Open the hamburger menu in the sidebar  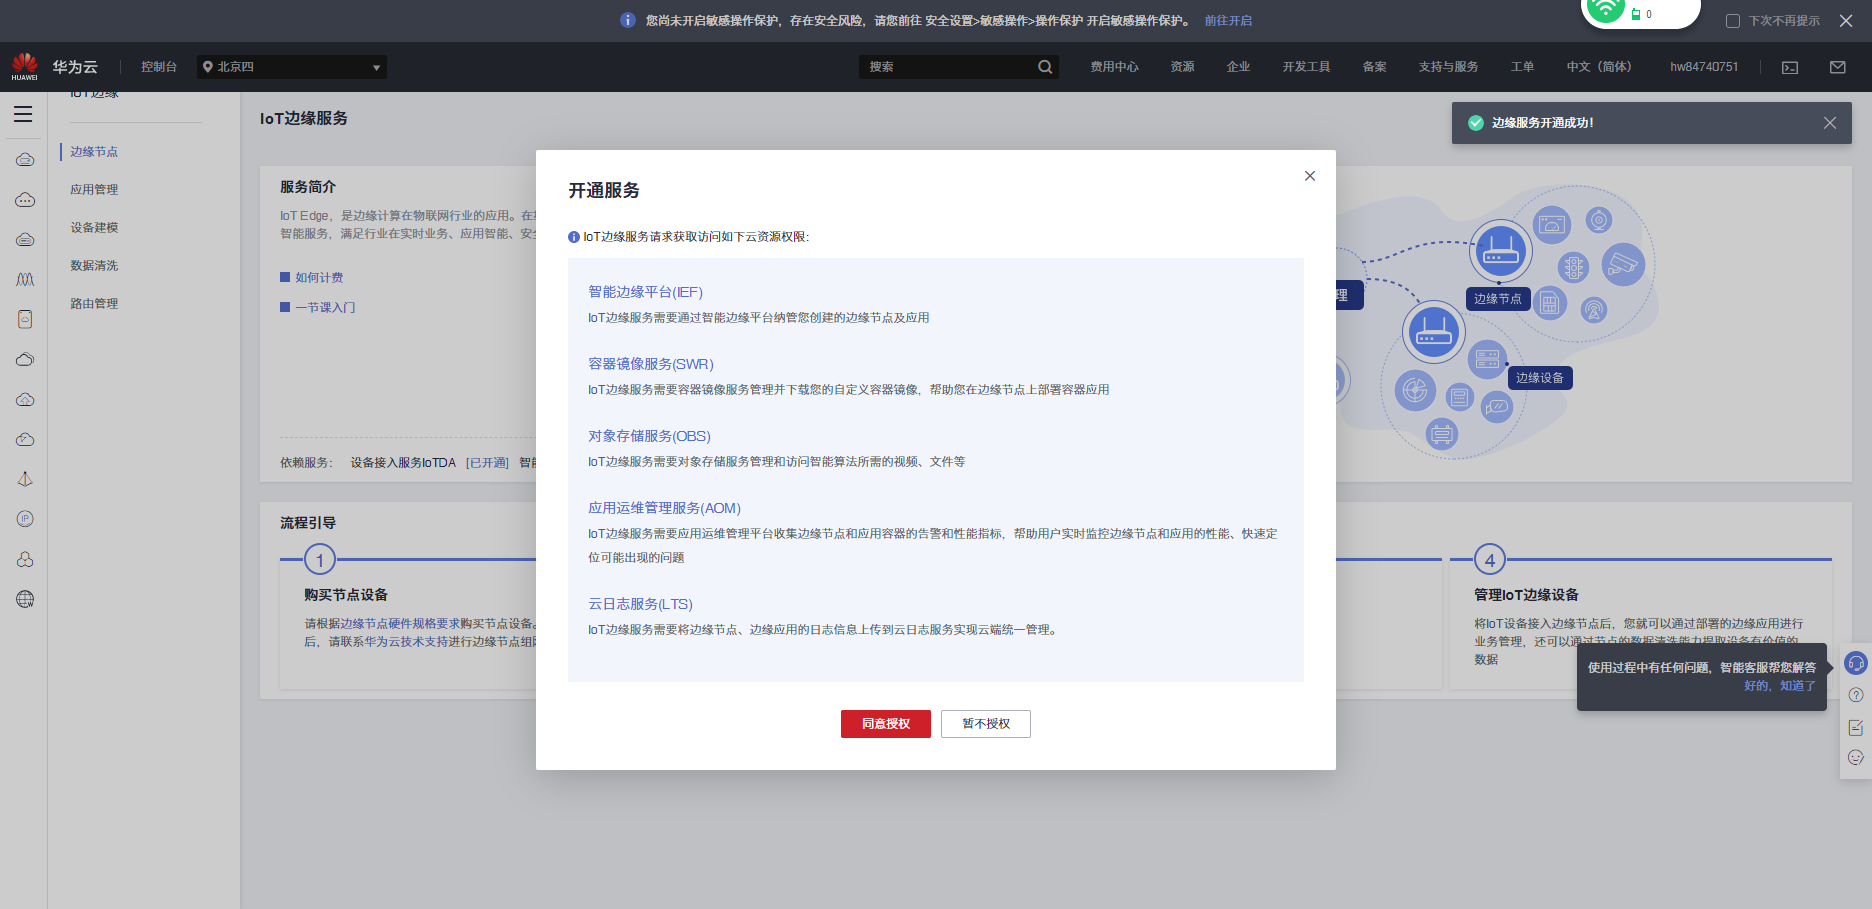click(23, 114)
